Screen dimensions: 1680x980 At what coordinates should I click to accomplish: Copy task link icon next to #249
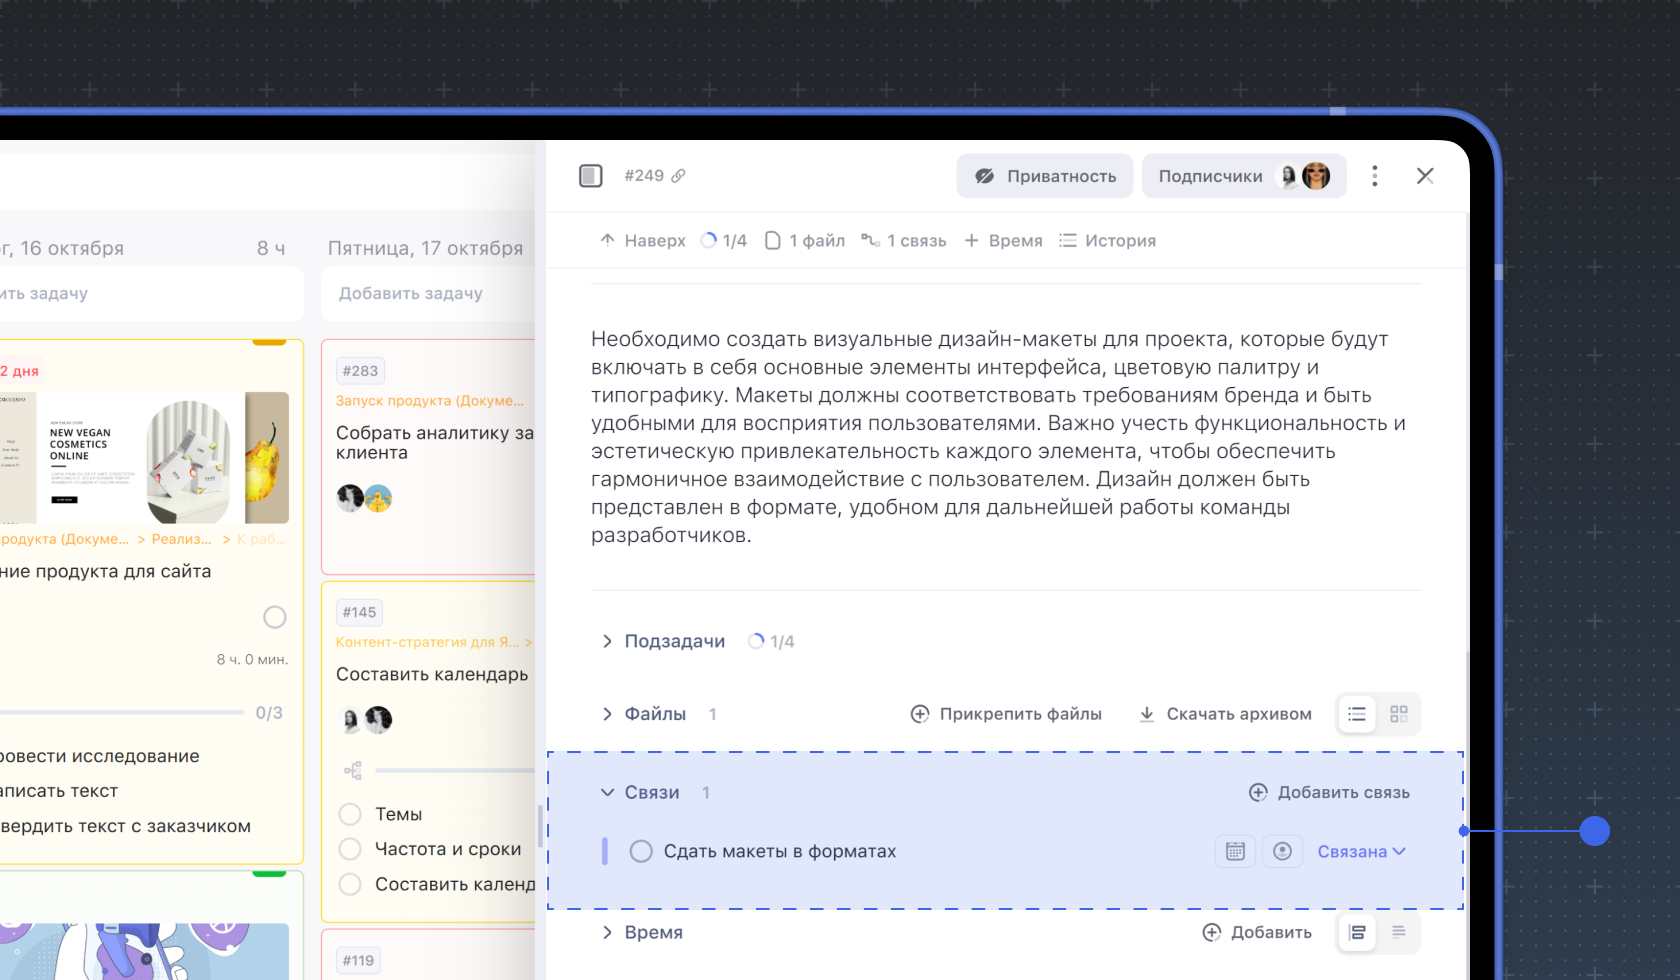point(678,176)
